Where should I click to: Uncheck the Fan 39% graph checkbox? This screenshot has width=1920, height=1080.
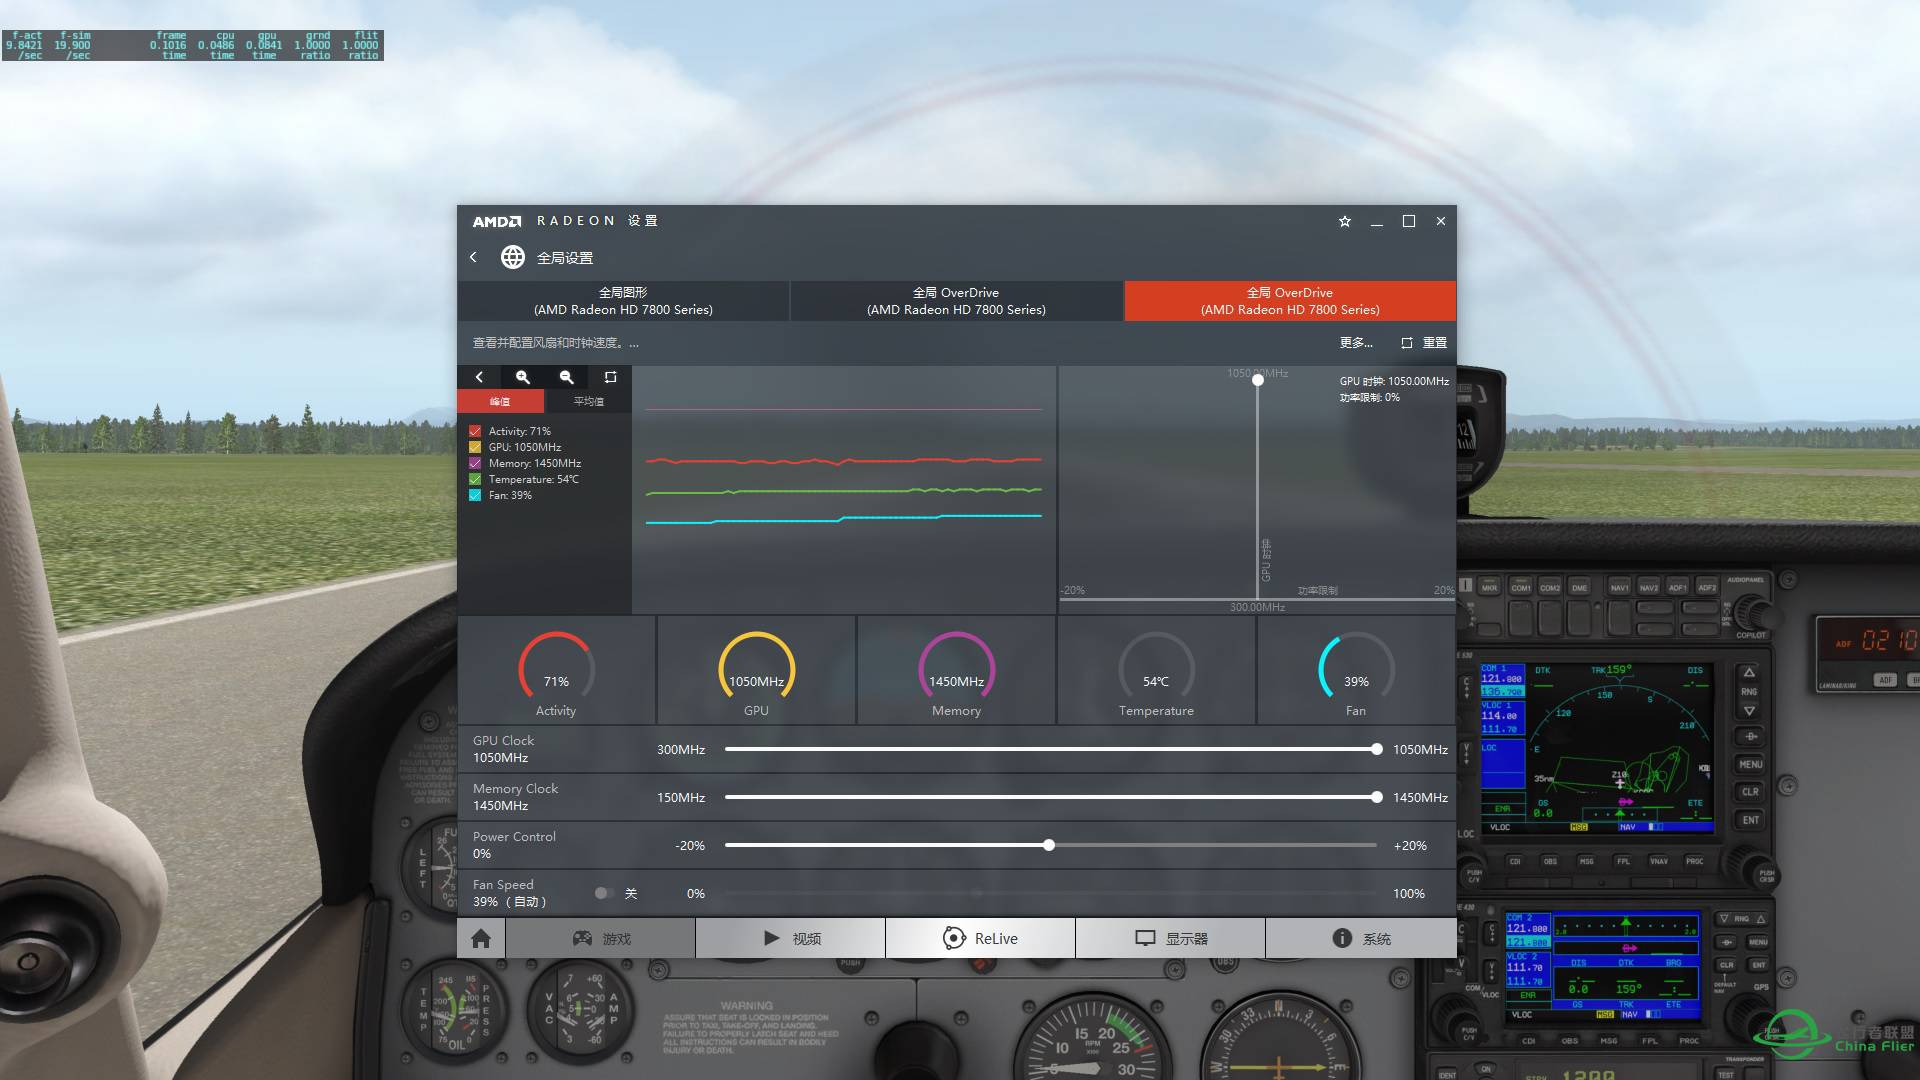[475, 495]
